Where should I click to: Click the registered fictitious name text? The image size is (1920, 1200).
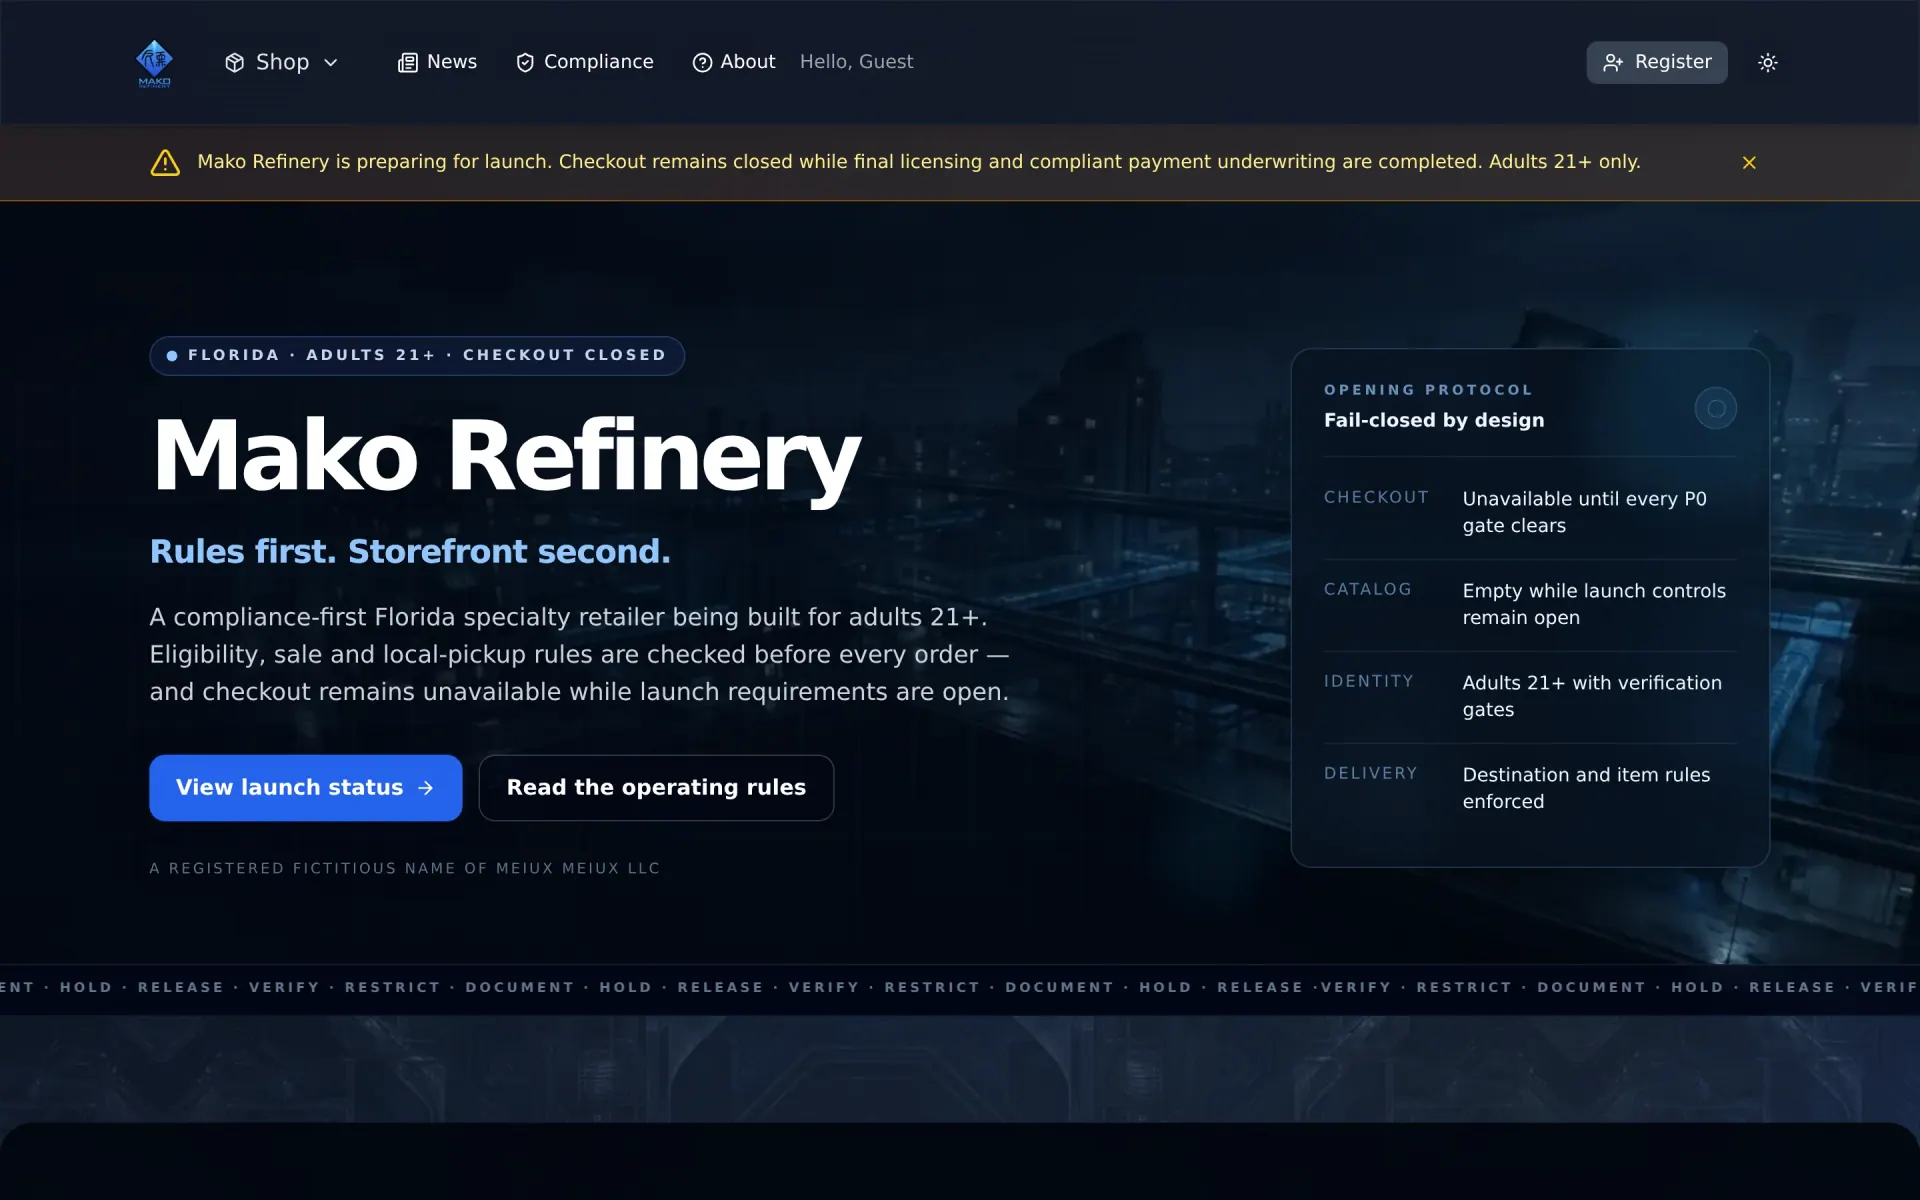coord(405,868)
